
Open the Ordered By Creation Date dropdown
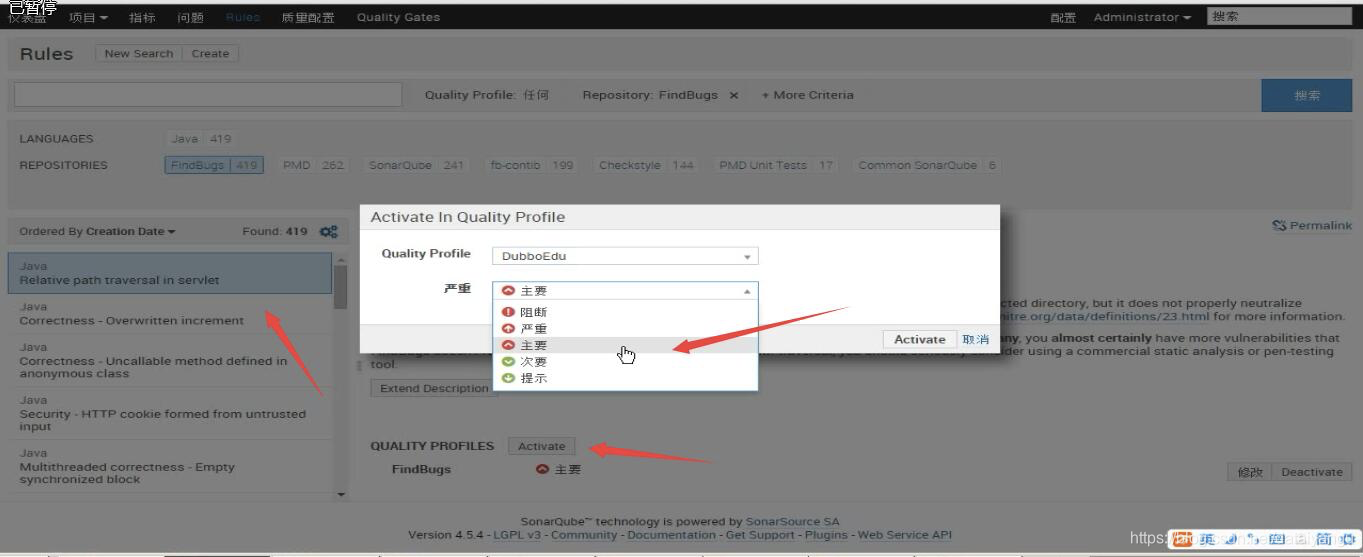[97, 231]
